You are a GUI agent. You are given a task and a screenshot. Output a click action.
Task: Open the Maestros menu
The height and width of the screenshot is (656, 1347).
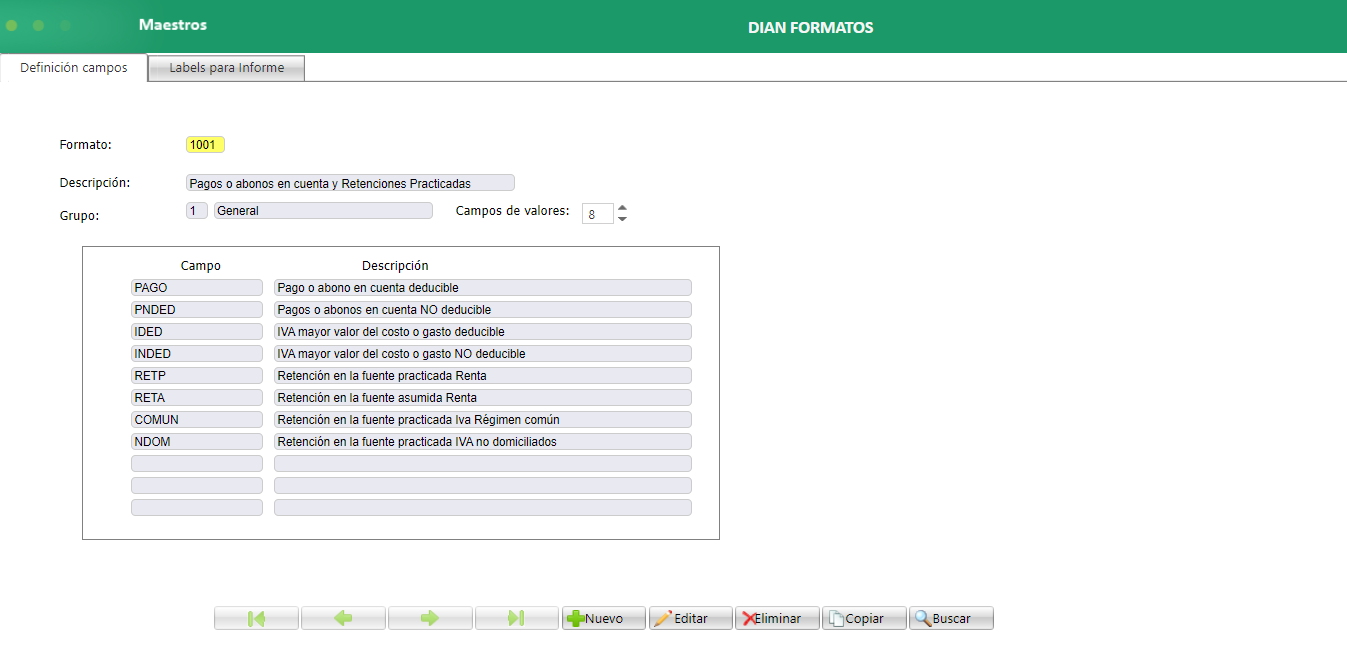173,25
